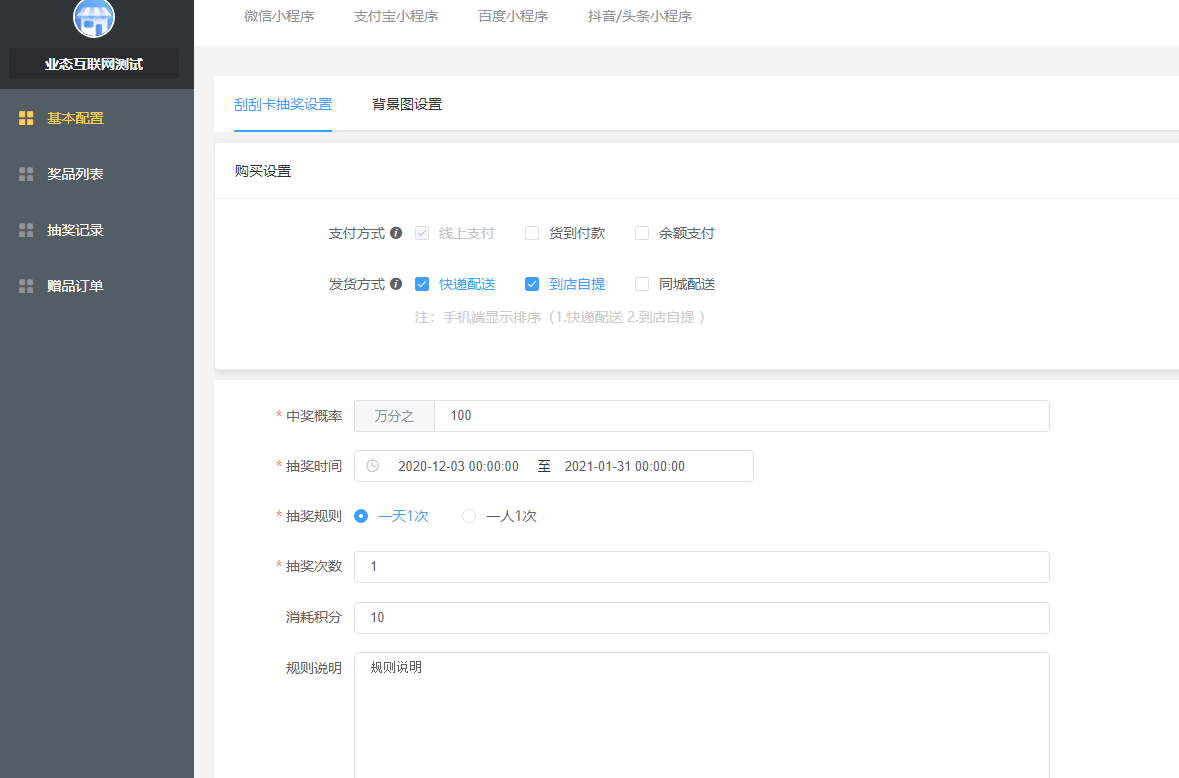
Task: Switch to the 刮刮卡抽奖设置 tab
Action: click(283, 104)
